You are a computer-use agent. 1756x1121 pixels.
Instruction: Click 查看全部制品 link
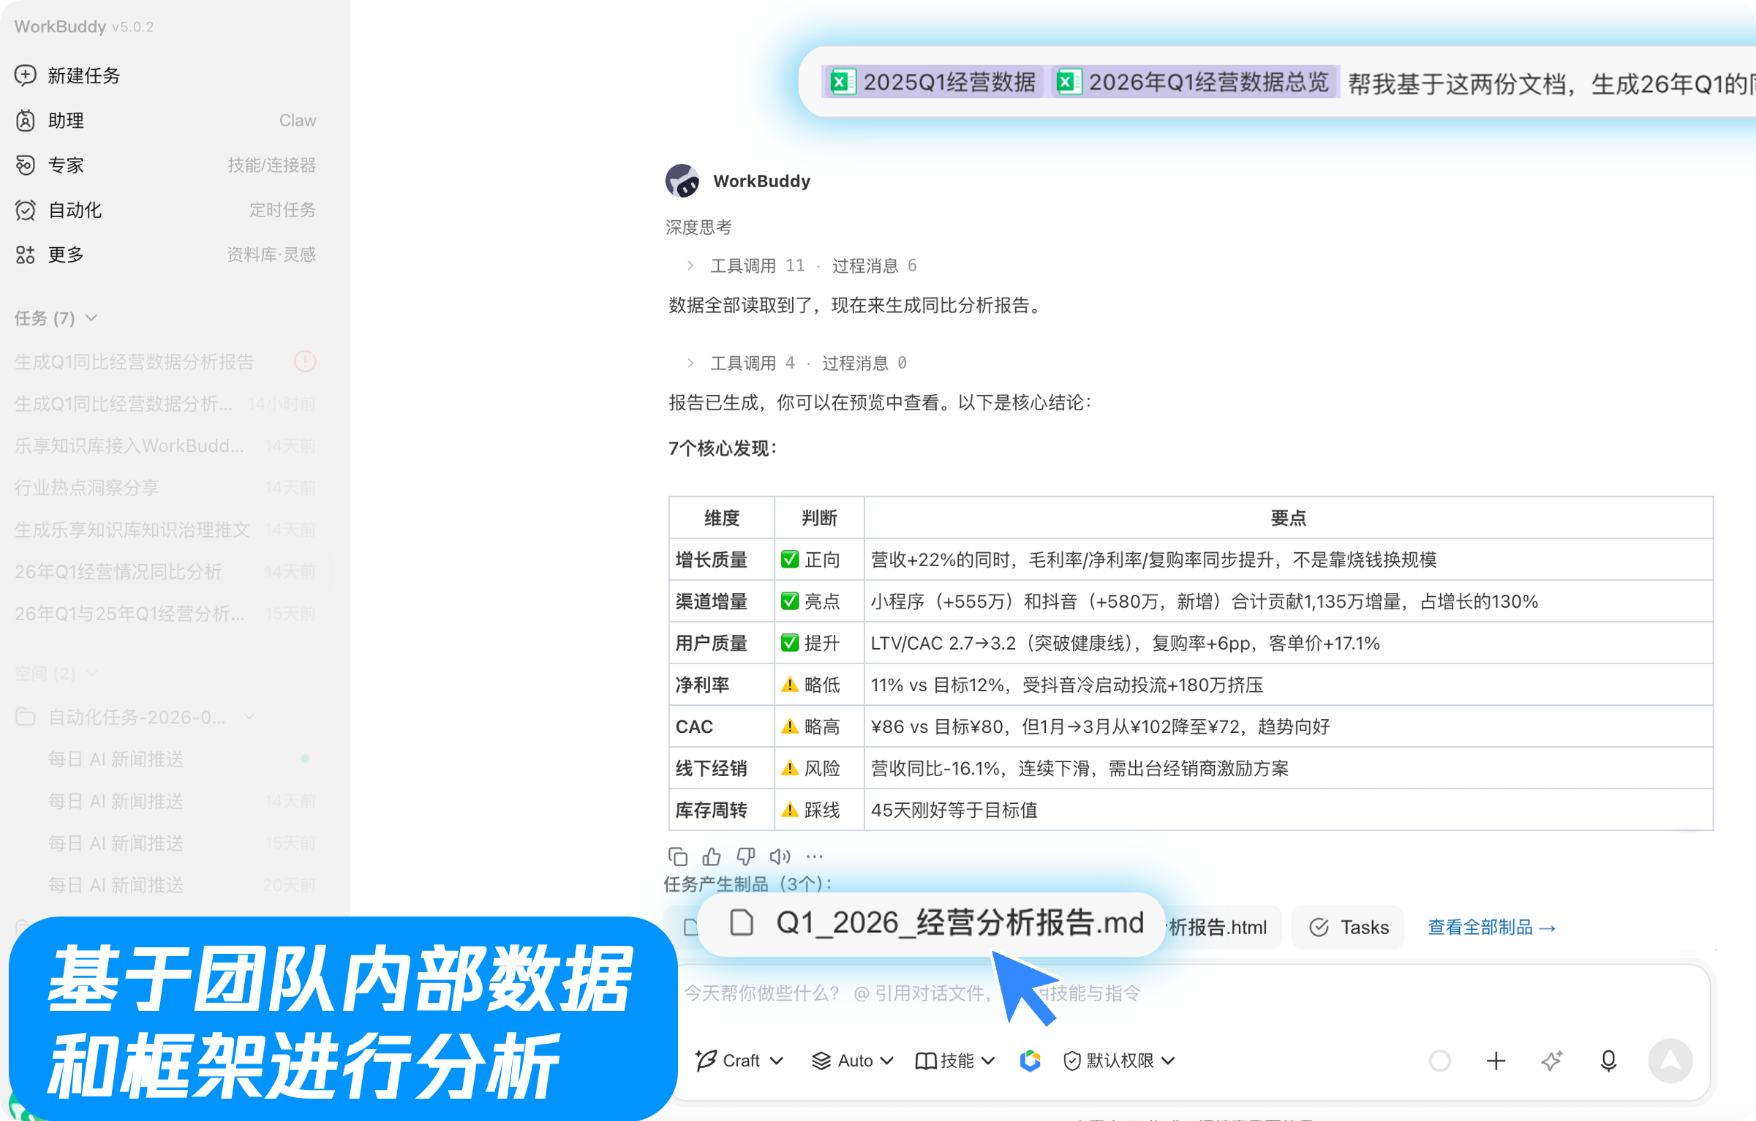[1491, 928]
